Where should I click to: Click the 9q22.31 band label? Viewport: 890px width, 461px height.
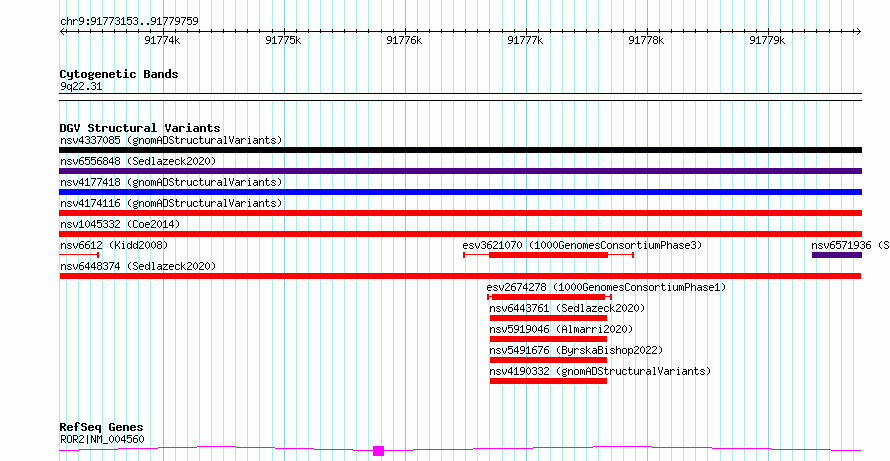pos(81,87)
